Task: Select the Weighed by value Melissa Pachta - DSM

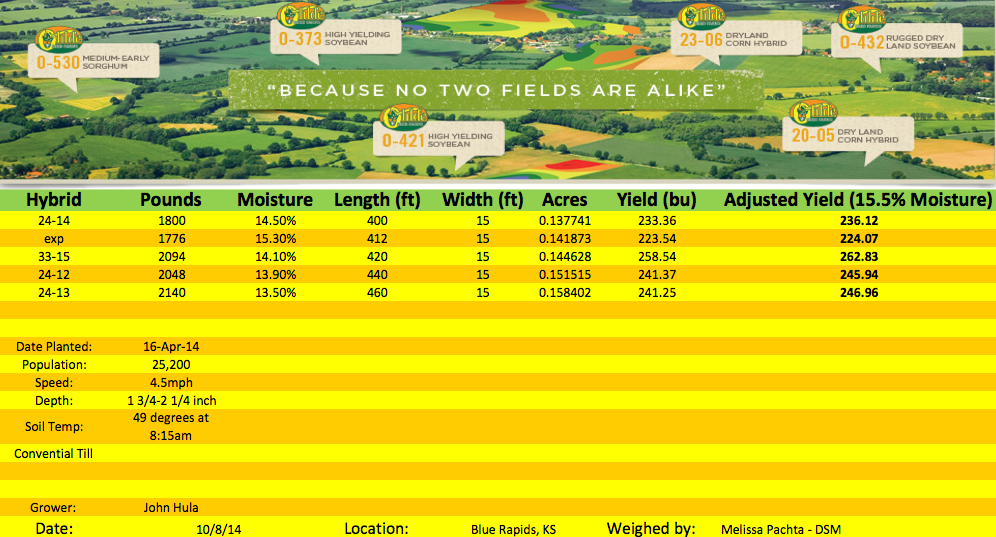Action: pos(783,528)
